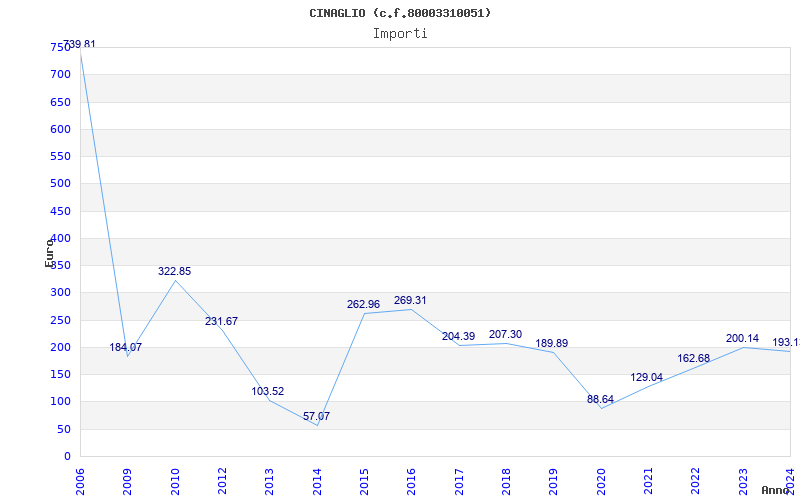Click the Anno x-axis label
The width and height of the screenshot is (800, 500).
(776, 490)
